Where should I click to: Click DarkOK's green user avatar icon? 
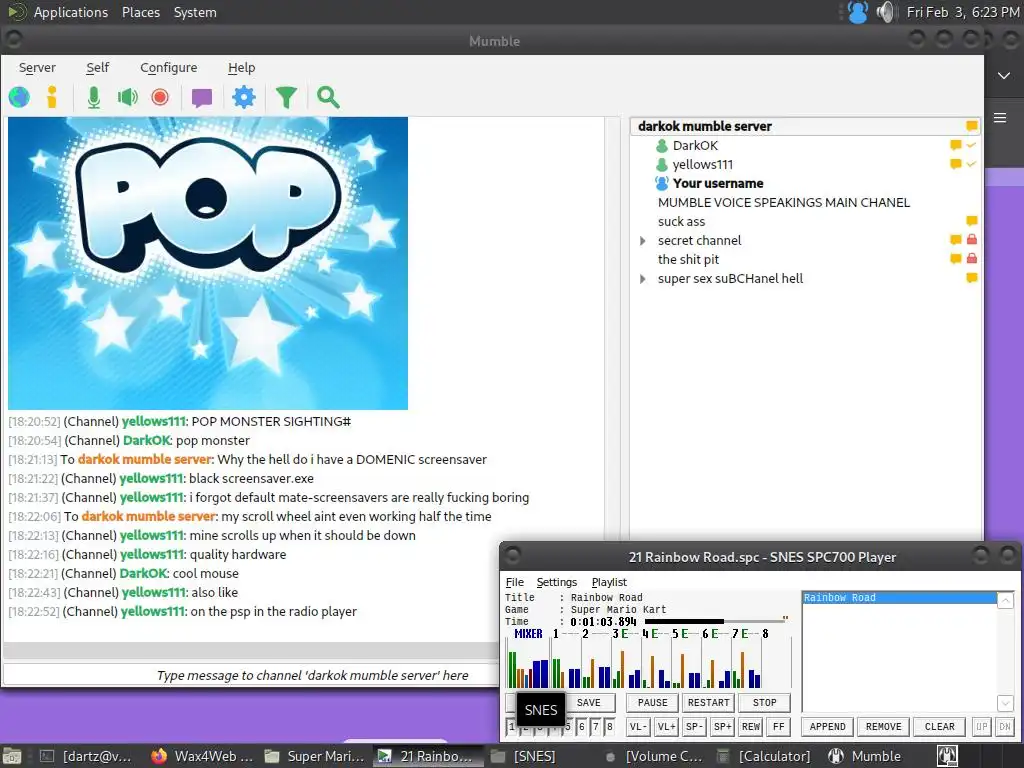pyautogui.click(x=662, y=146)
